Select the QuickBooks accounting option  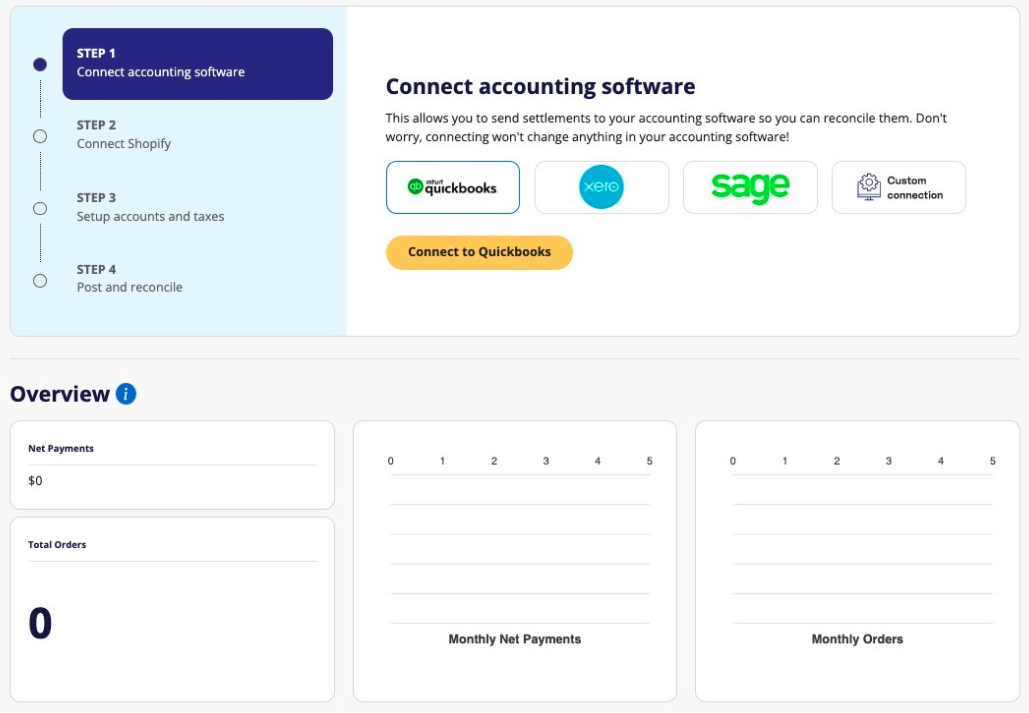[453, 187]
